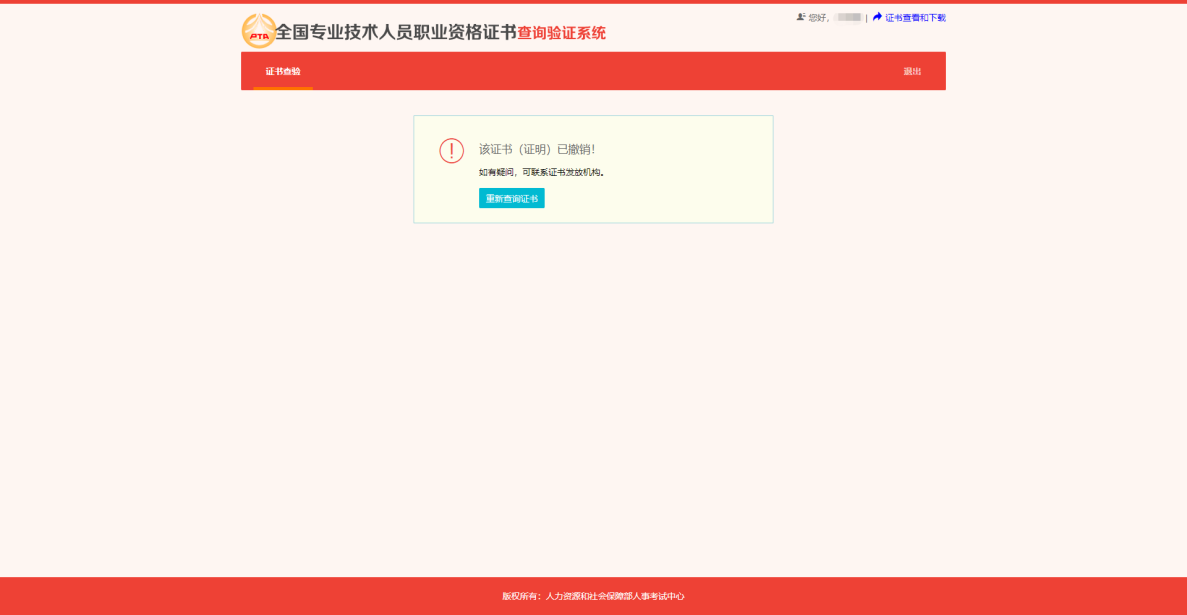Click the 重新查询证书 button
This screenshot has height=615, width=1187.
[511, 198]
